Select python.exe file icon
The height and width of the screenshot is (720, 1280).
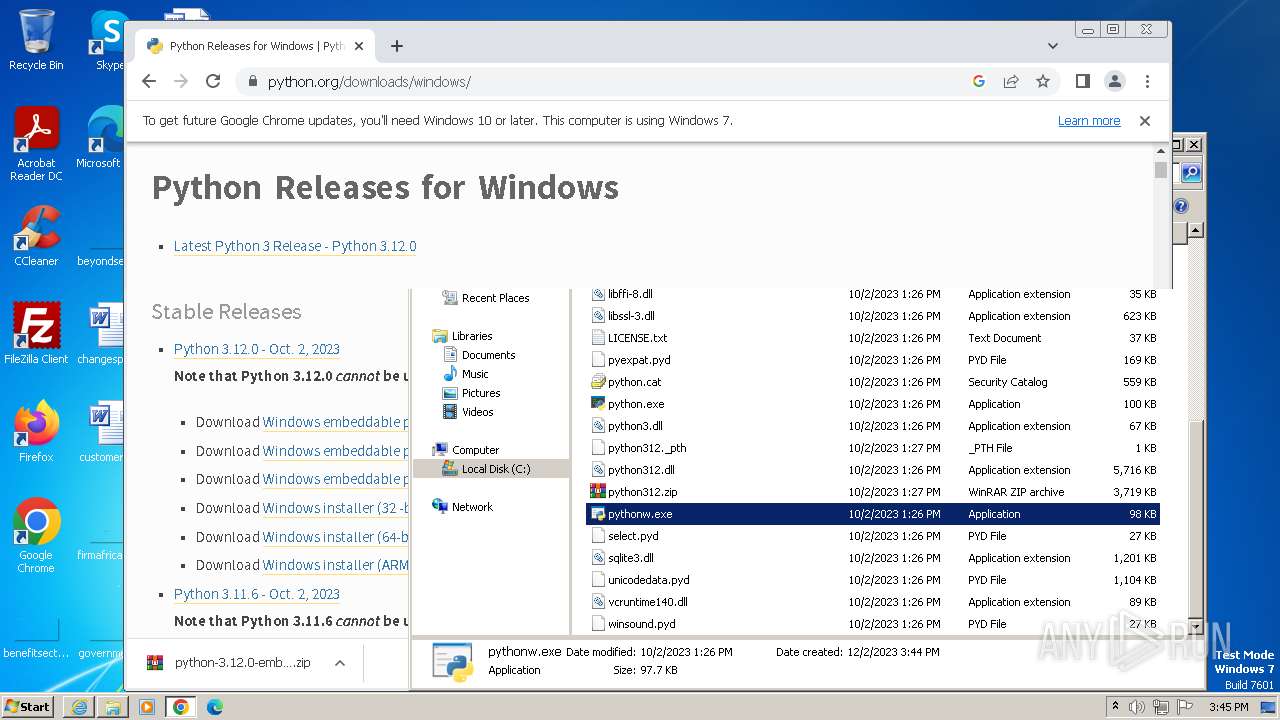click(x=598, y=404)
